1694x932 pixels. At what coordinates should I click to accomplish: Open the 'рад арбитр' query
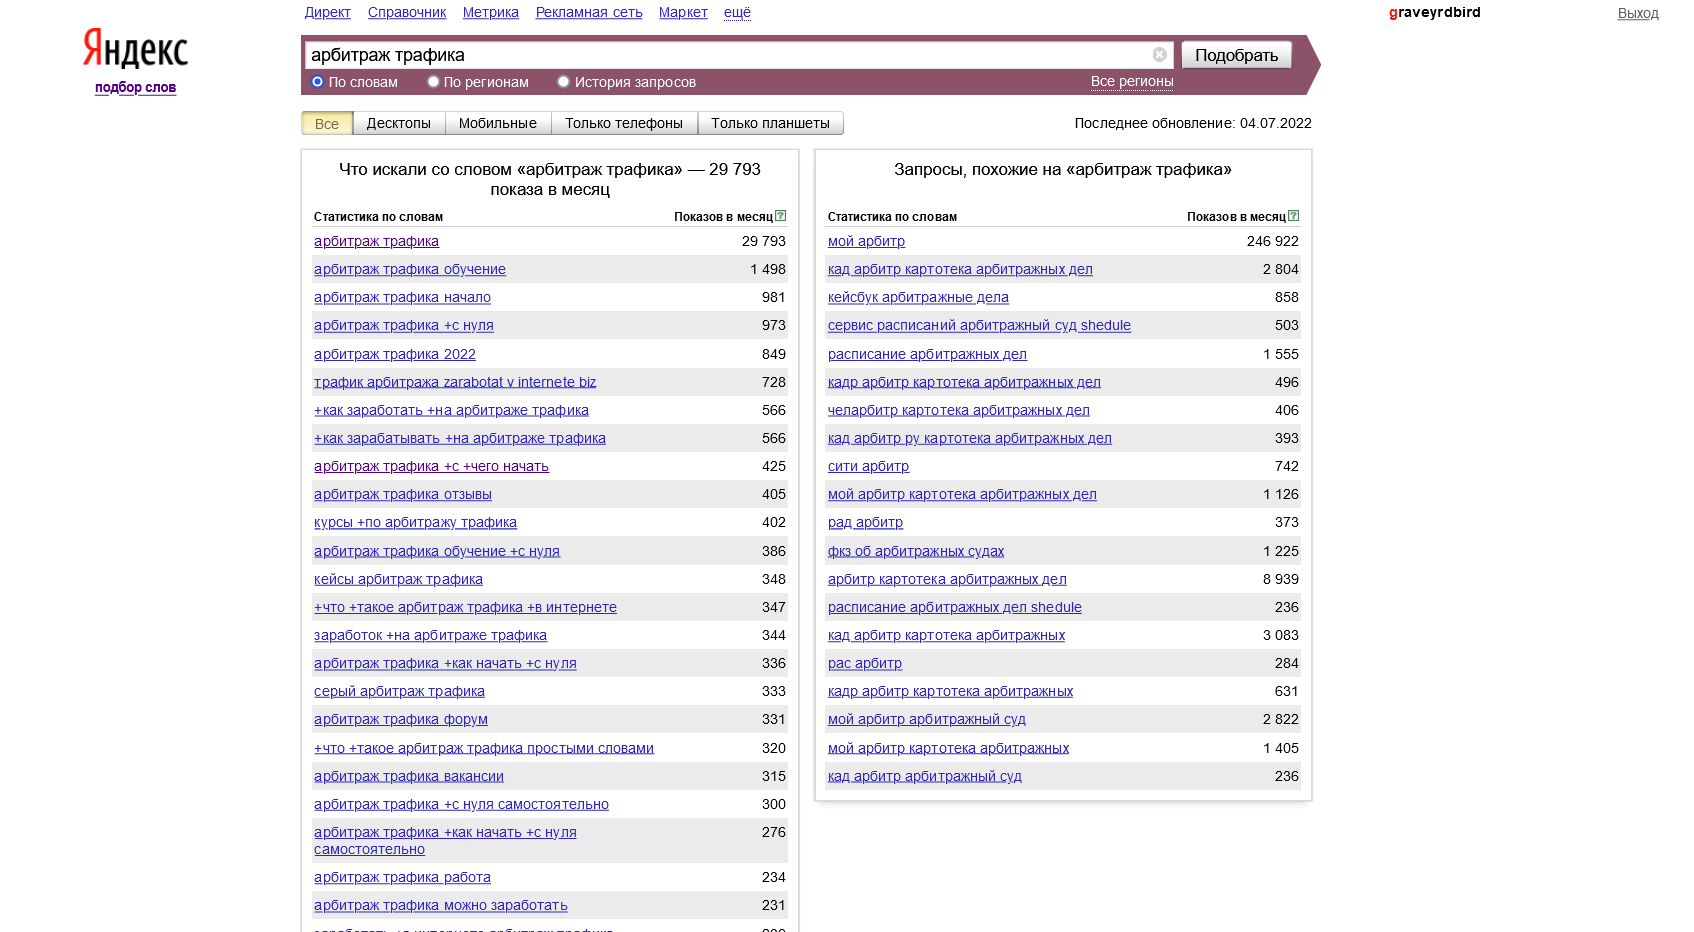click(x=865, y=522)
